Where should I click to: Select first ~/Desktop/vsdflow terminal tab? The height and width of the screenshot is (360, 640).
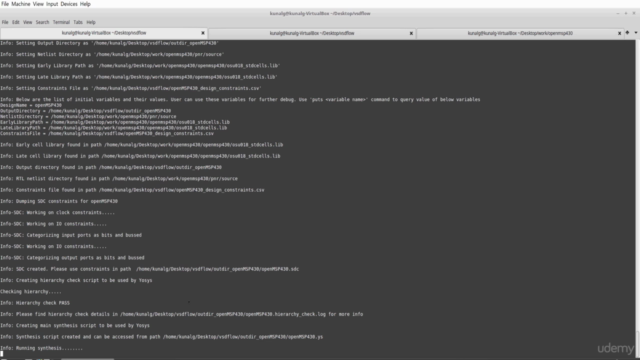coord(104,33)
